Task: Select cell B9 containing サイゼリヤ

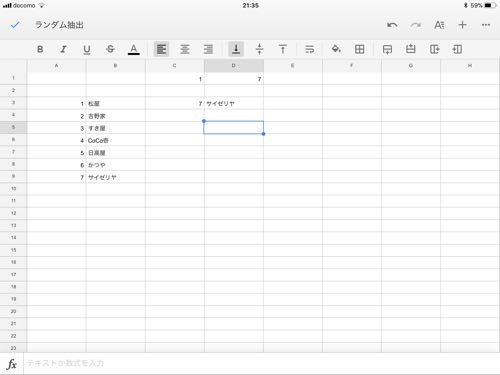Action: (115, 177)
